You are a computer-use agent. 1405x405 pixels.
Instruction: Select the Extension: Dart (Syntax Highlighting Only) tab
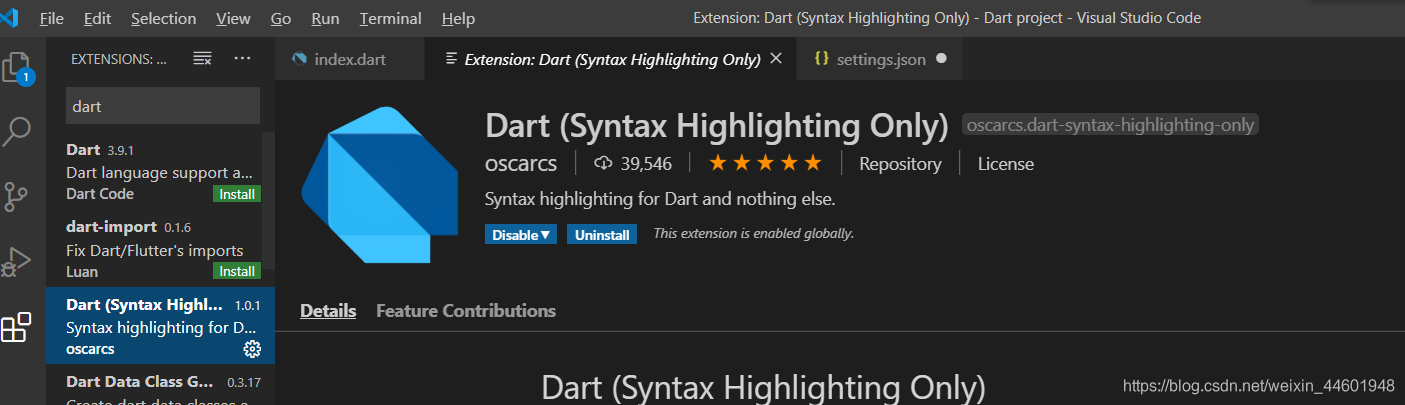point(611,59)
